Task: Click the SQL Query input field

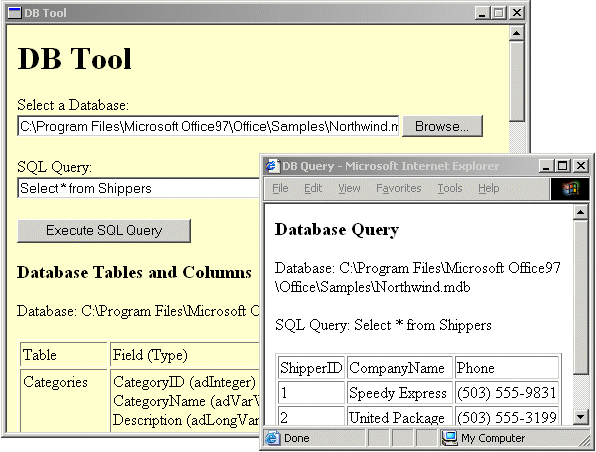Action: 139,189
